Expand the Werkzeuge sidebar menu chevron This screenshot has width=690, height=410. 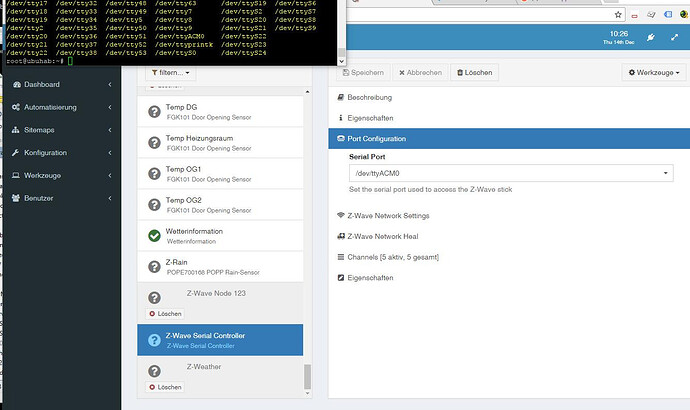(x=110, y=176)
